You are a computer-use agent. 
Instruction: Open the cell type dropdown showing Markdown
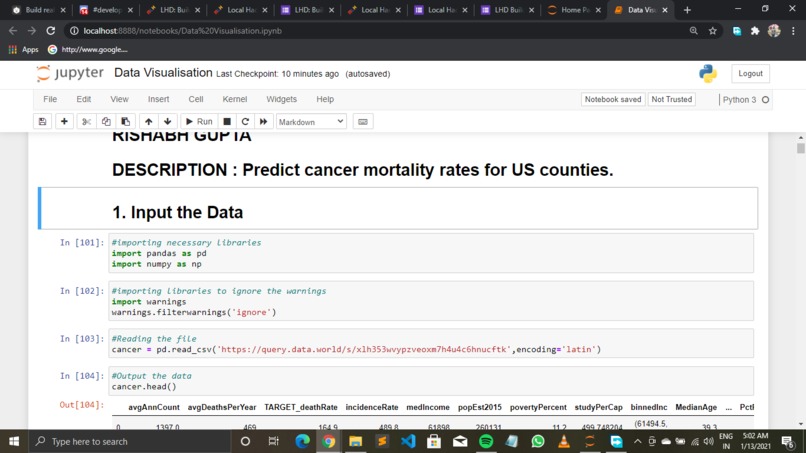[311, 122]
